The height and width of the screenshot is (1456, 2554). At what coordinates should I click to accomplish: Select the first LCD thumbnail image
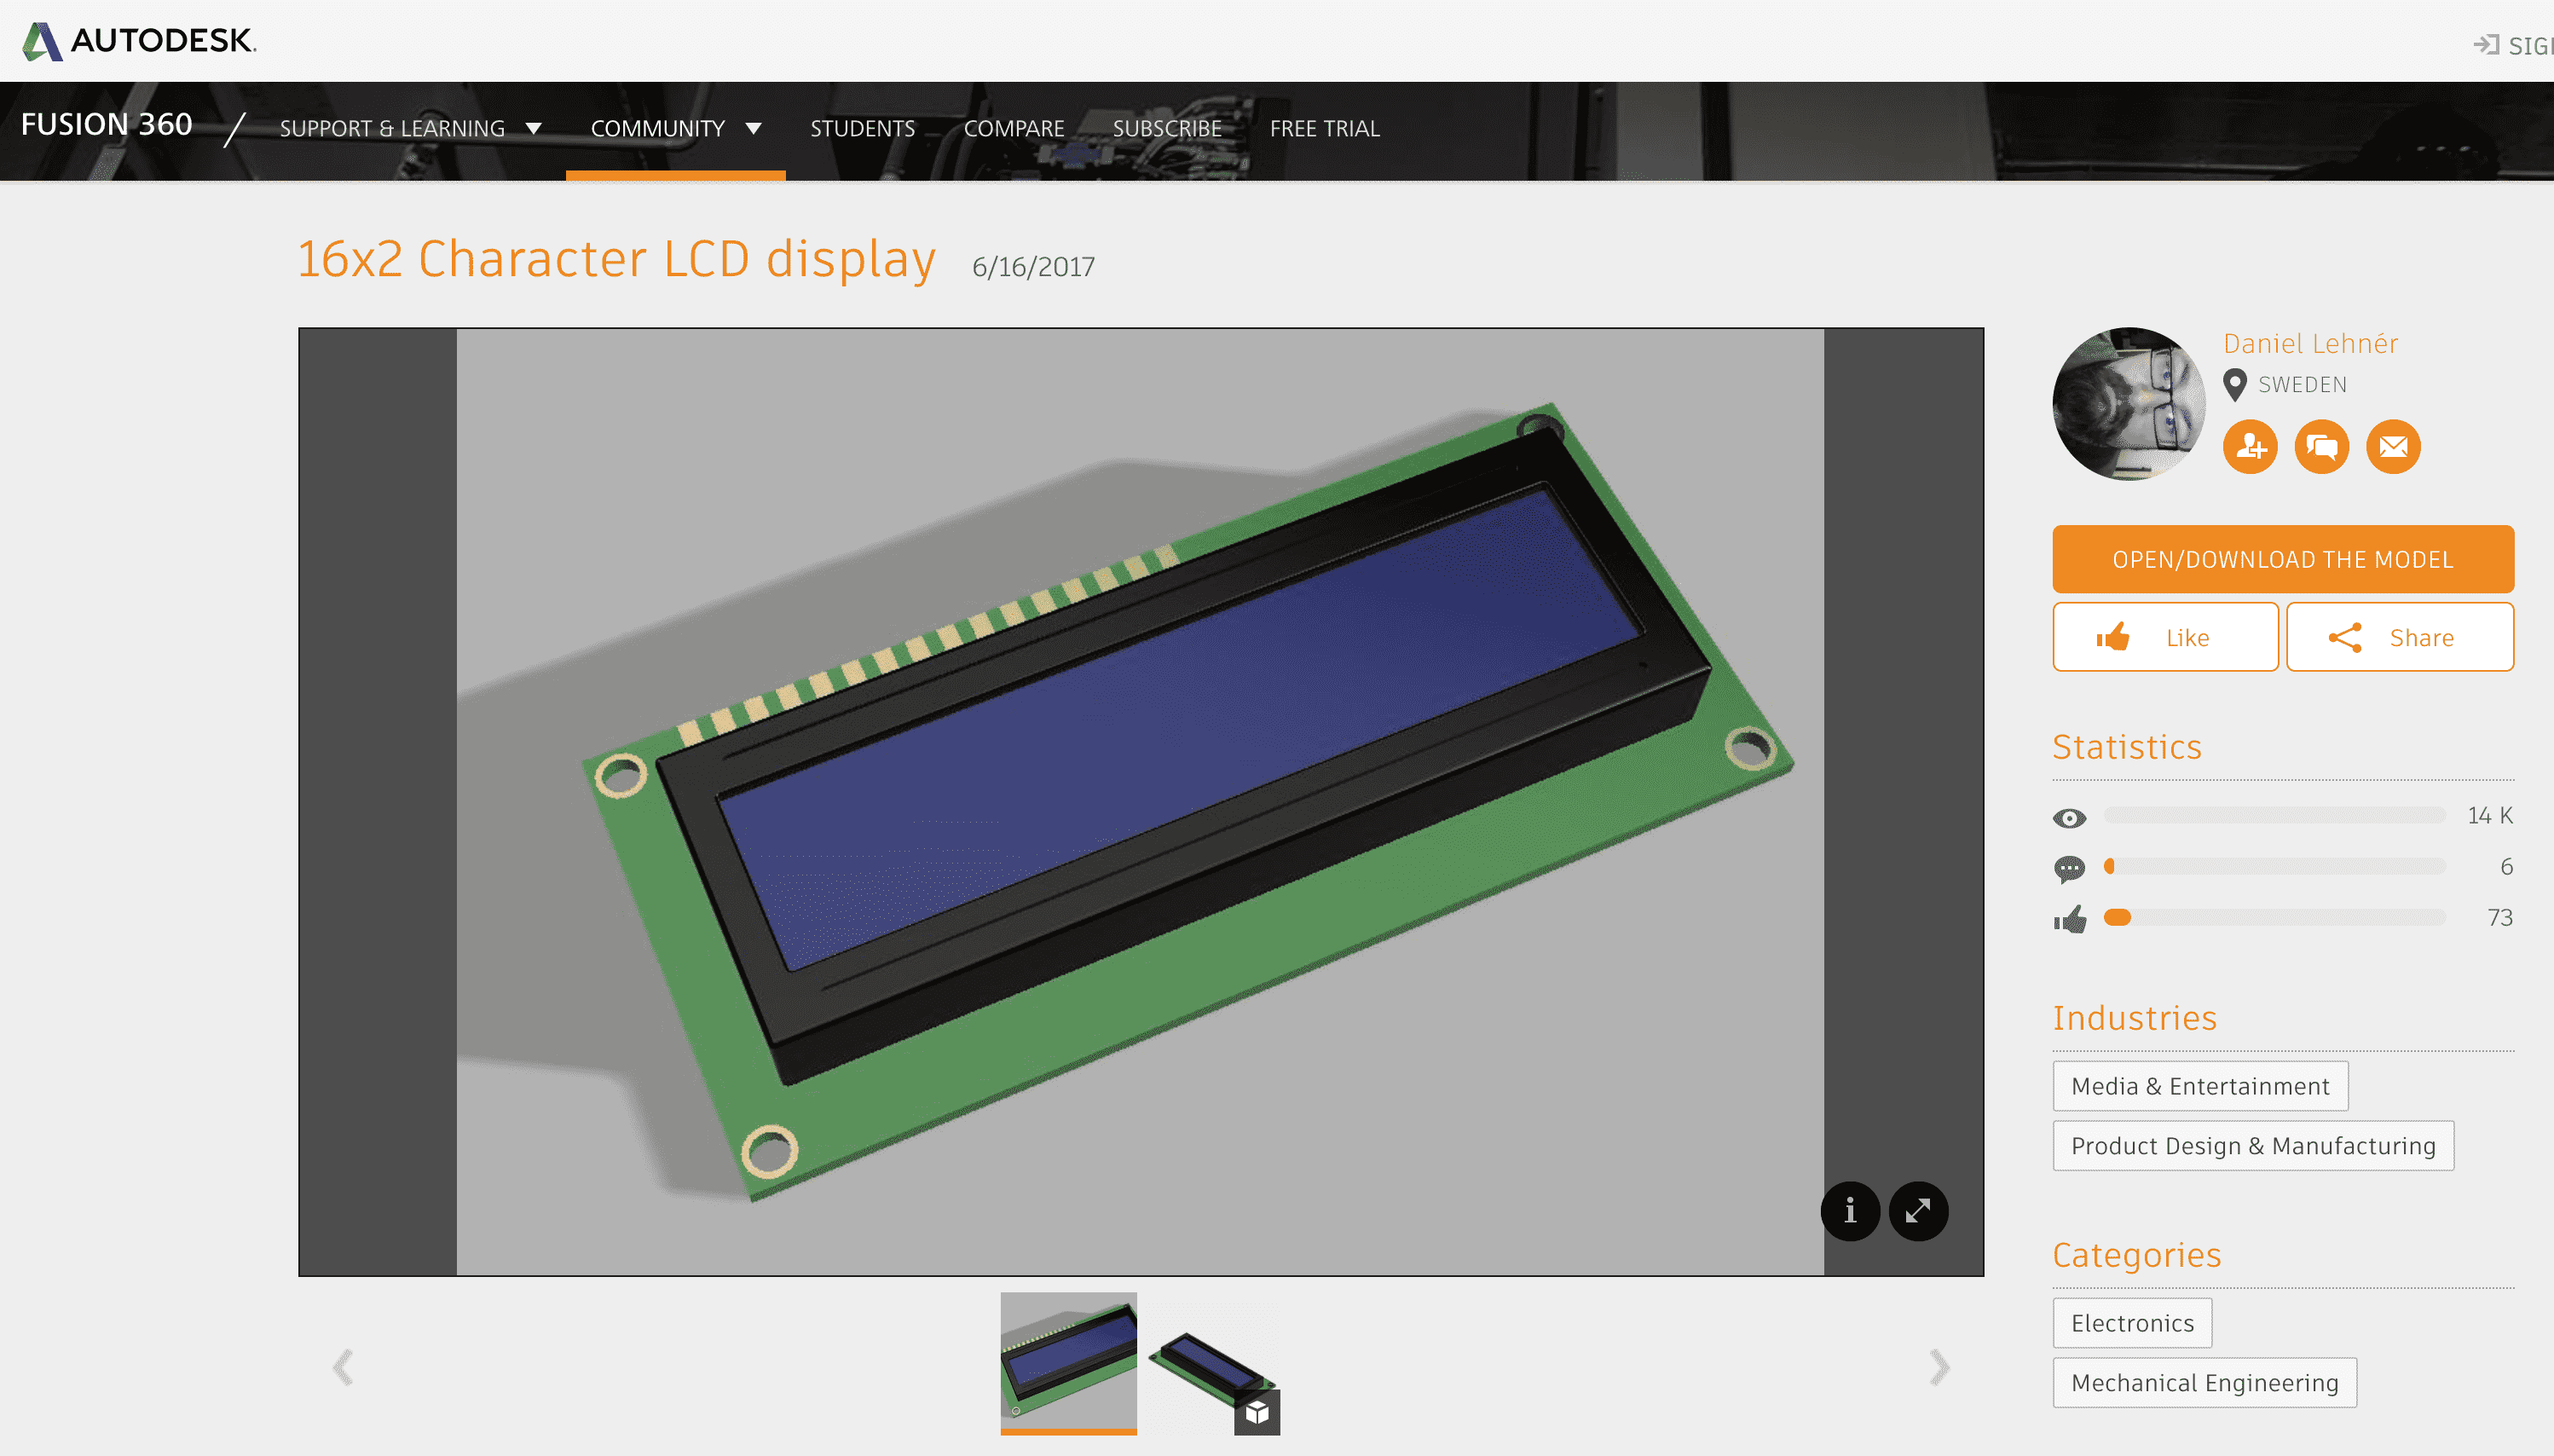[1070, 1360]
